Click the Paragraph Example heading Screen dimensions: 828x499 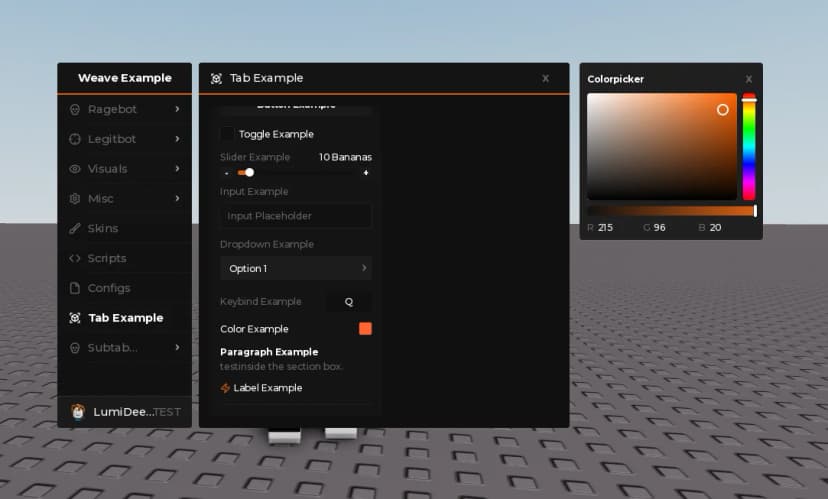point(269,352)
